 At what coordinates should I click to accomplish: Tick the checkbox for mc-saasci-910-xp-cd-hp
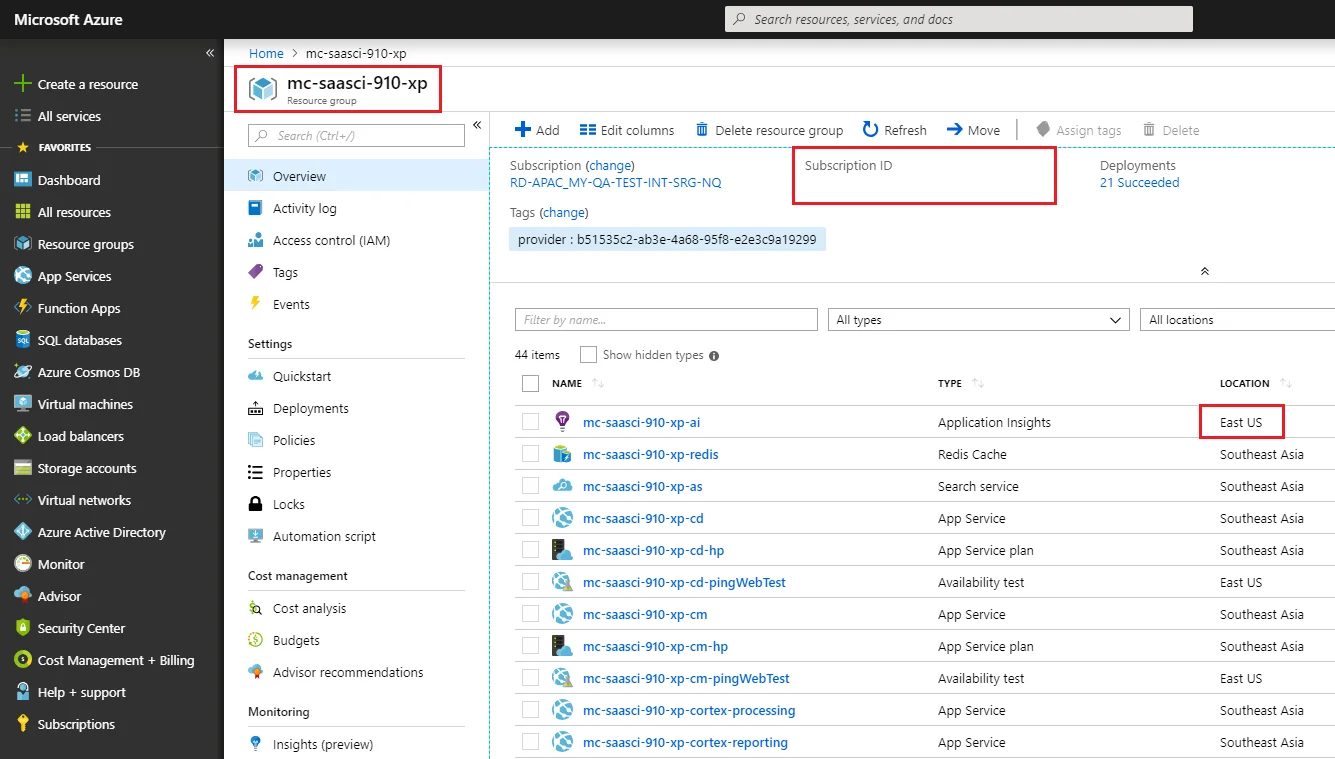(x=531, y=550)
